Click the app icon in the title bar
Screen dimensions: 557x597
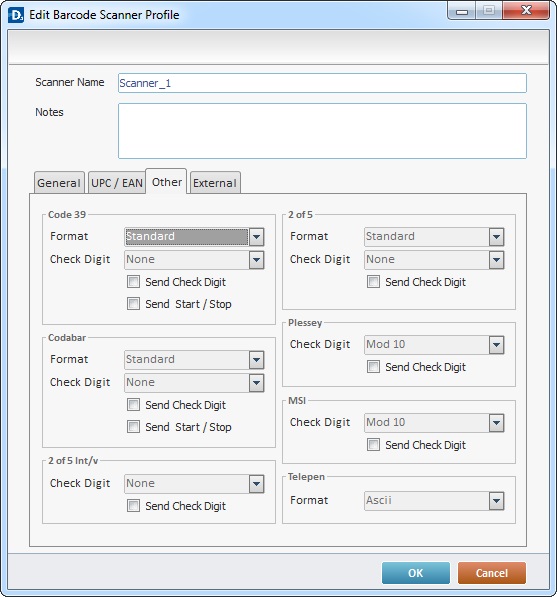click(16, 15)
